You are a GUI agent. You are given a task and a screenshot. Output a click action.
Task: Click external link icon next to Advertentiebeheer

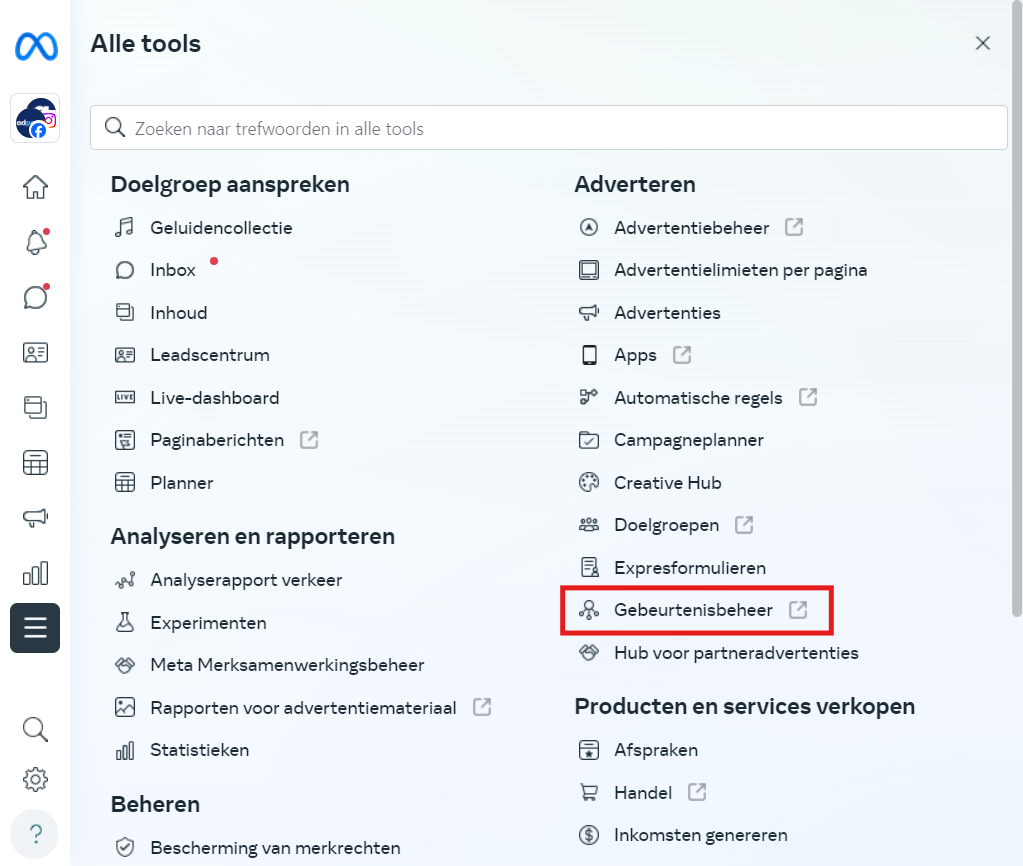pyautogui.click(x=794, y=227)
